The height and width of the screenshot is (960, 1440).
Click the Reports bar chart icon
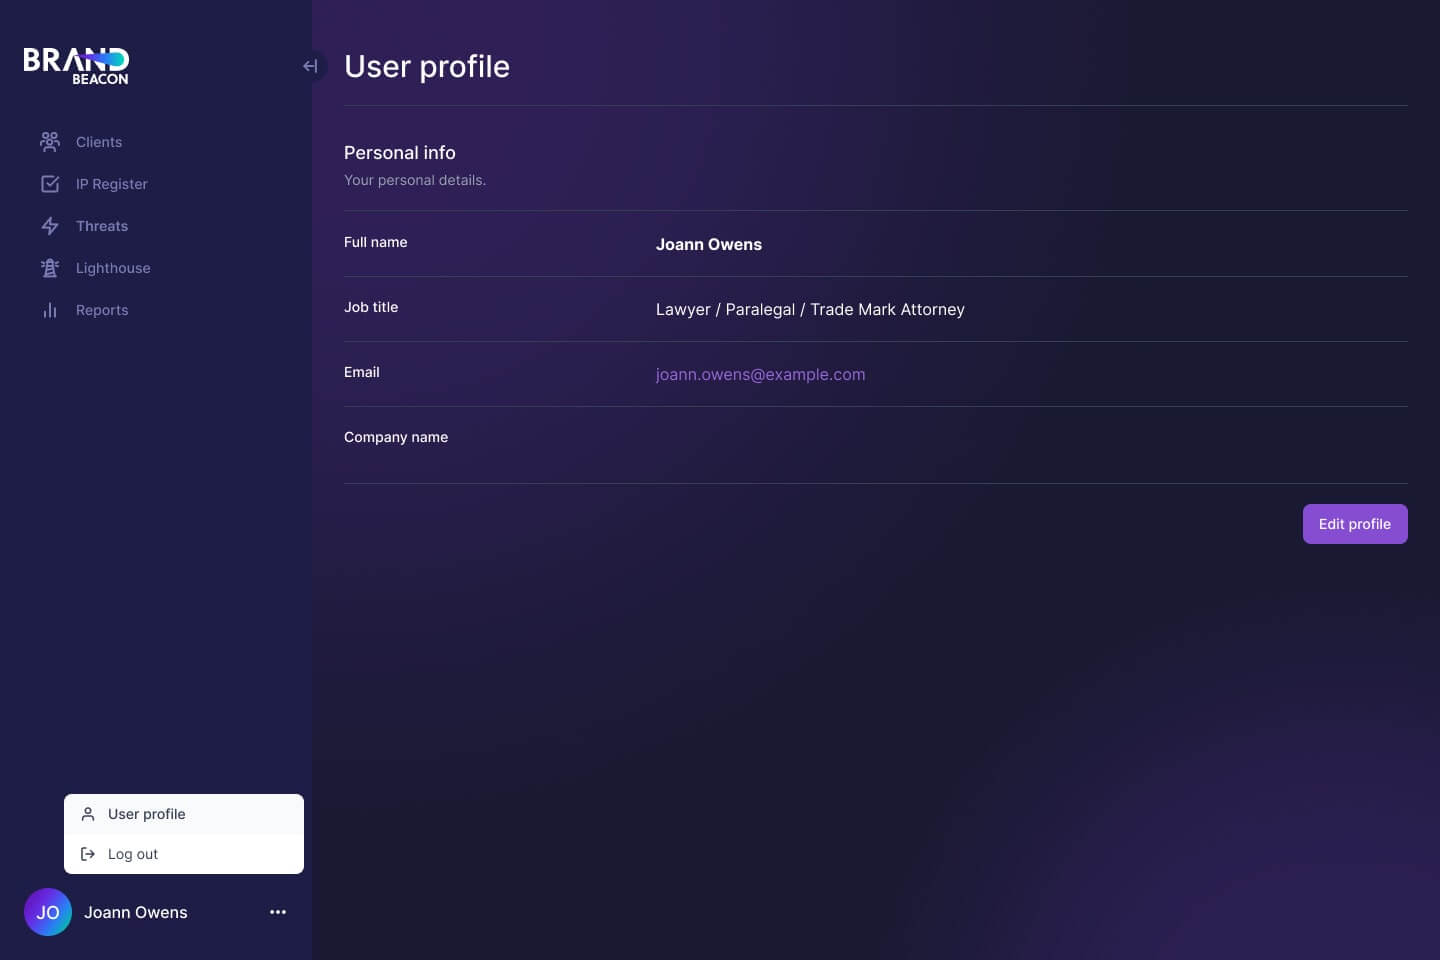(x=50, y=310)
